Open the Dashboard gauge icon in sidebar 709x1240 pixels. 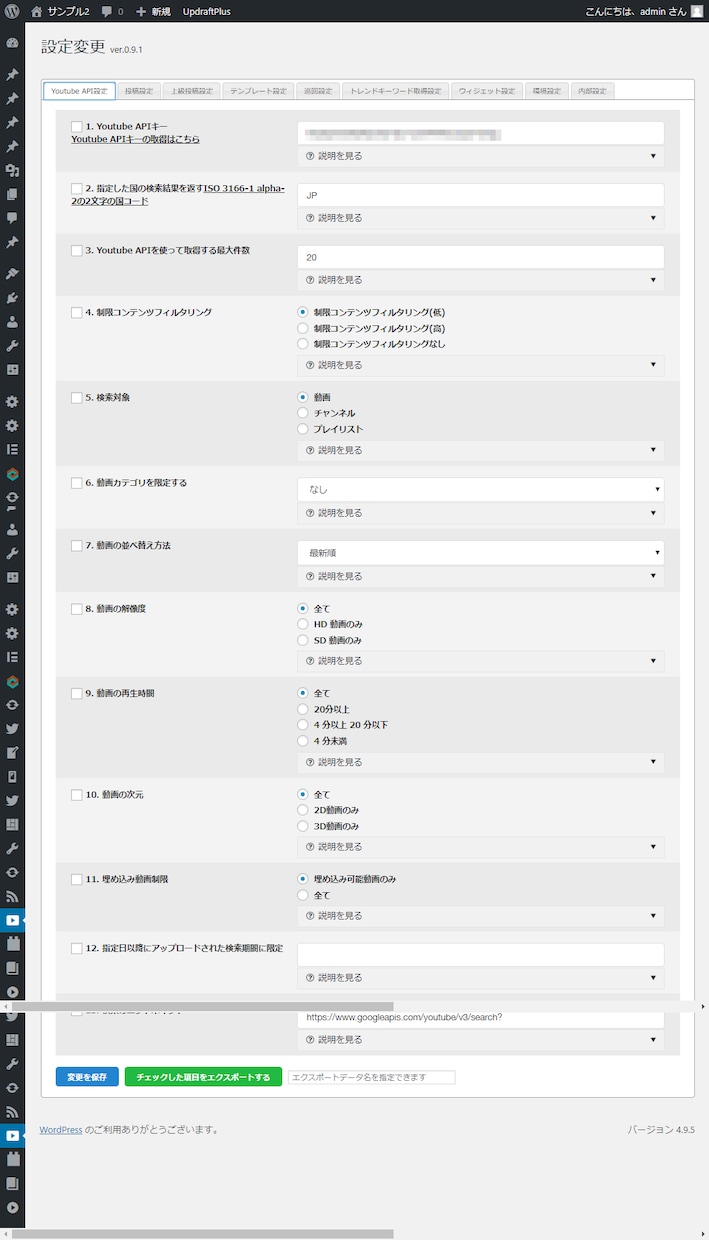12,44
